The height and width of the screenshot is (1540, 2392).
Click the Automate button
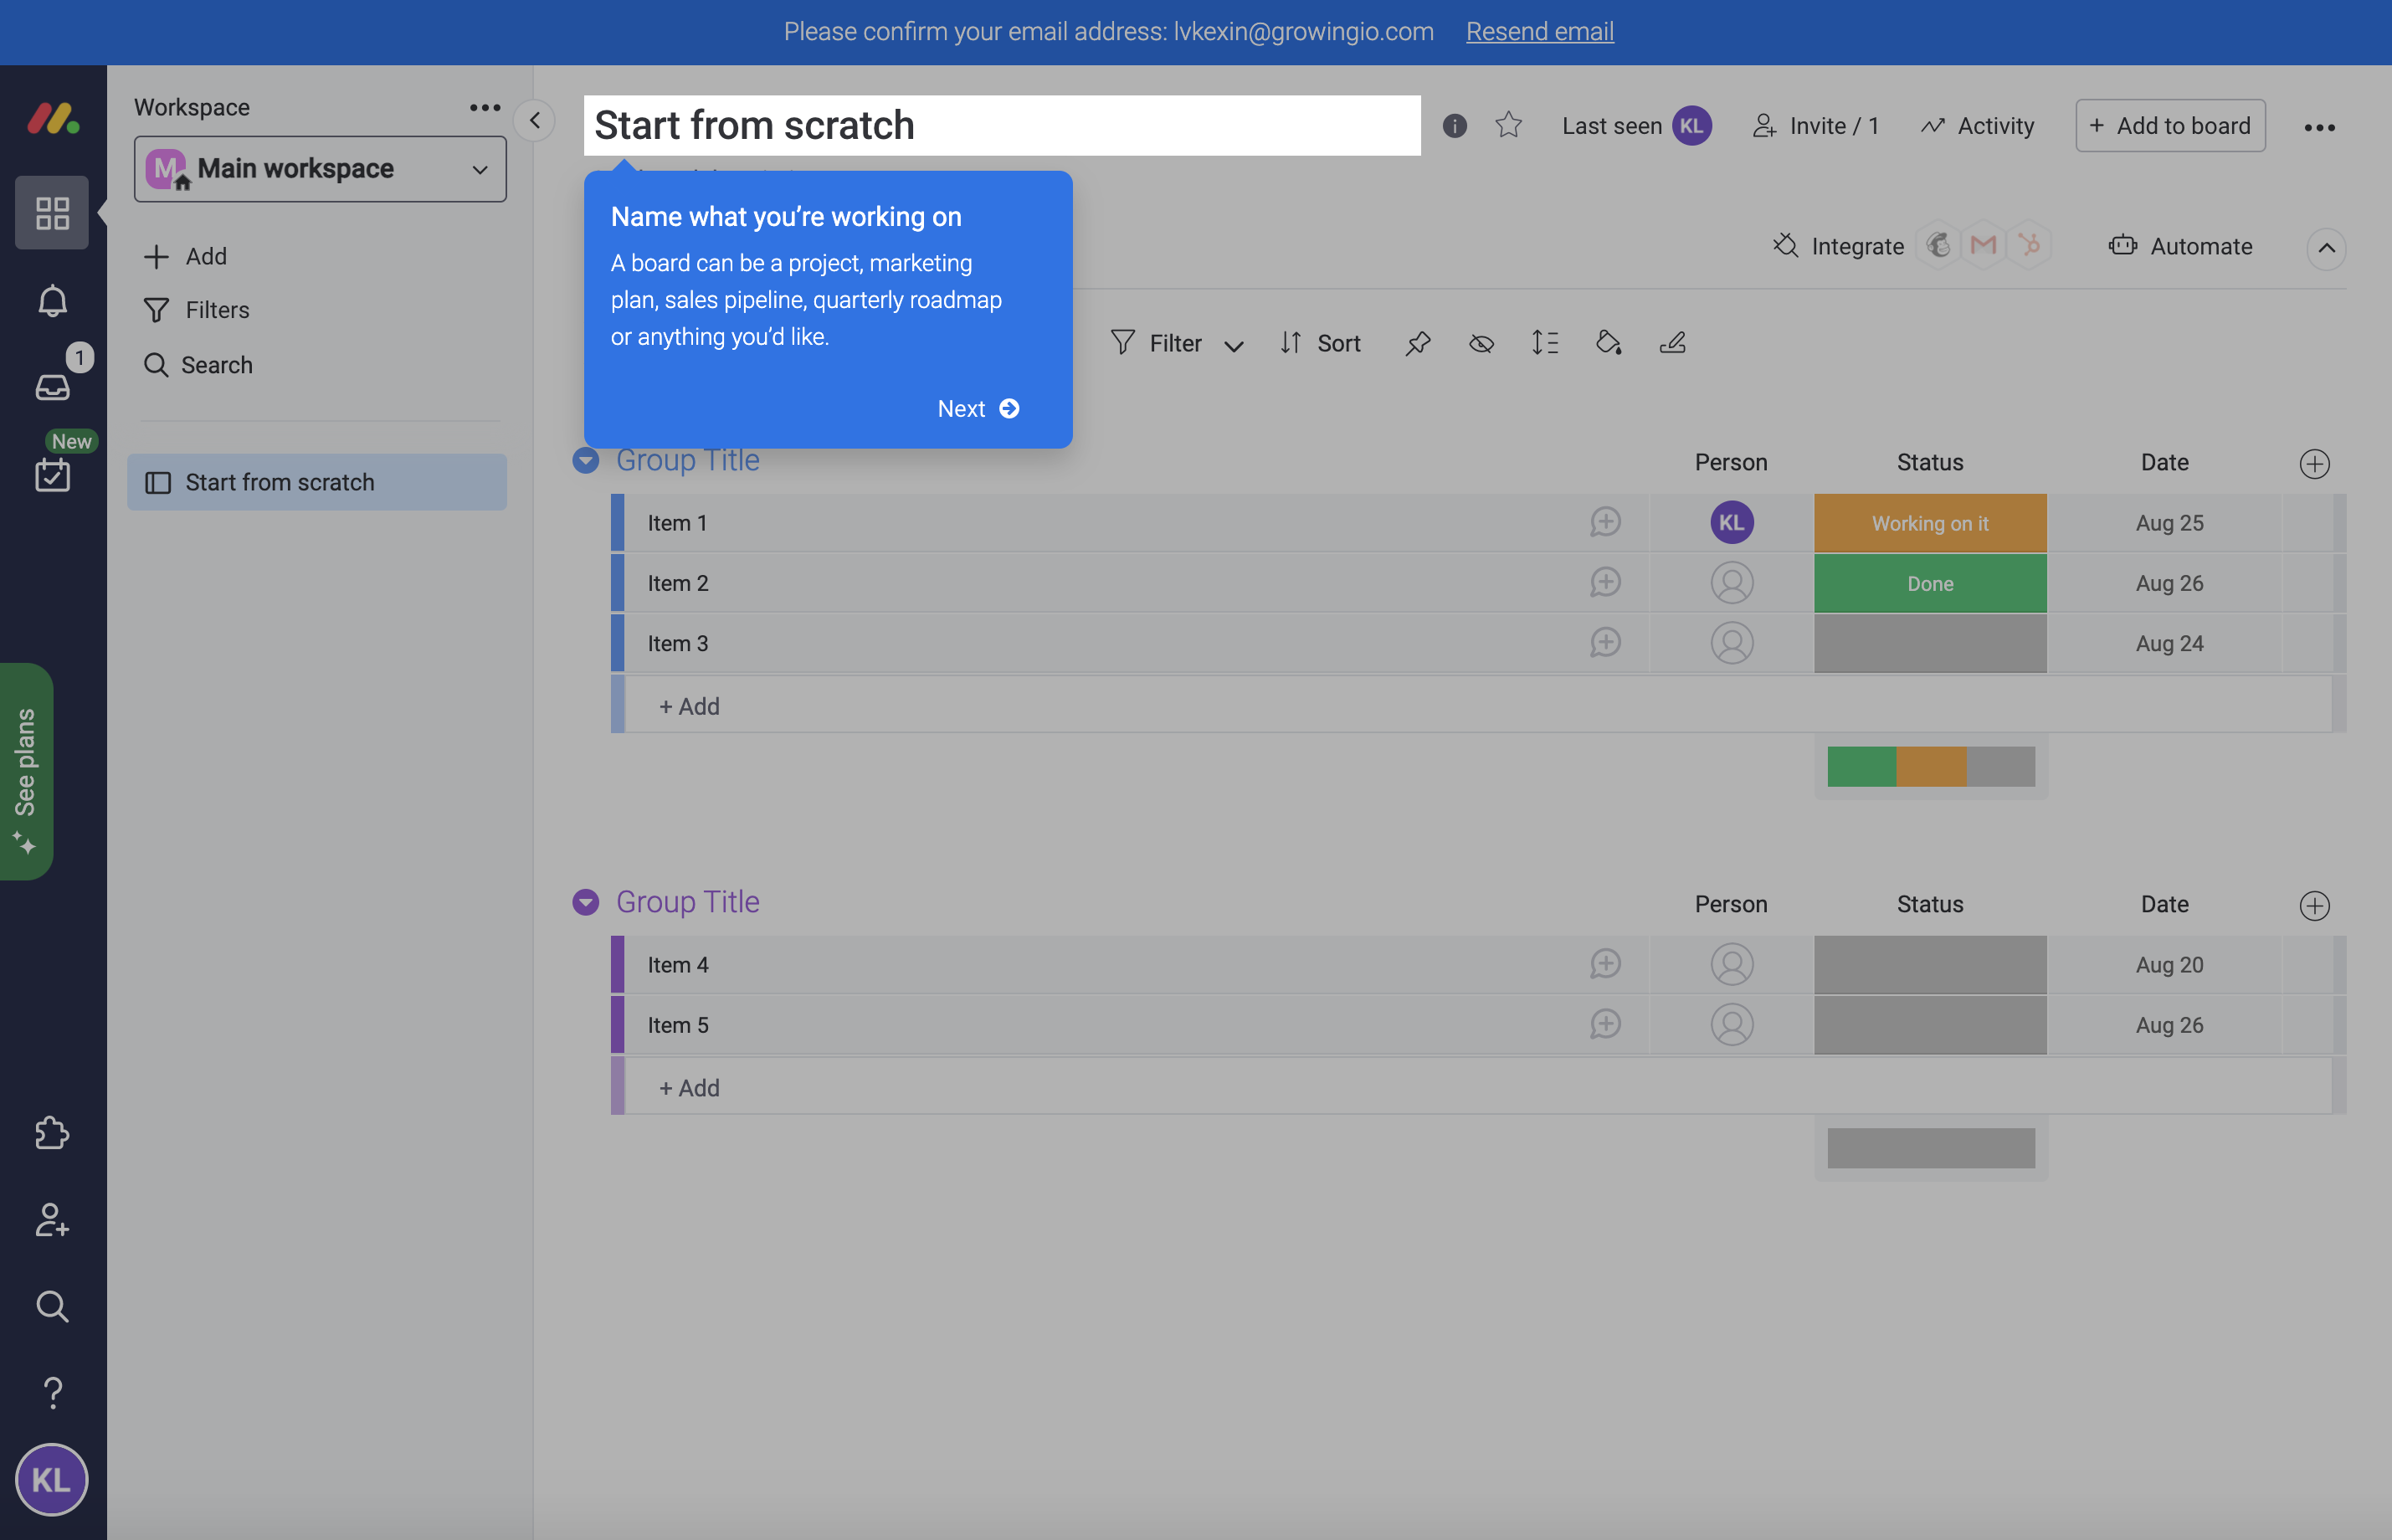point(2180,246)
